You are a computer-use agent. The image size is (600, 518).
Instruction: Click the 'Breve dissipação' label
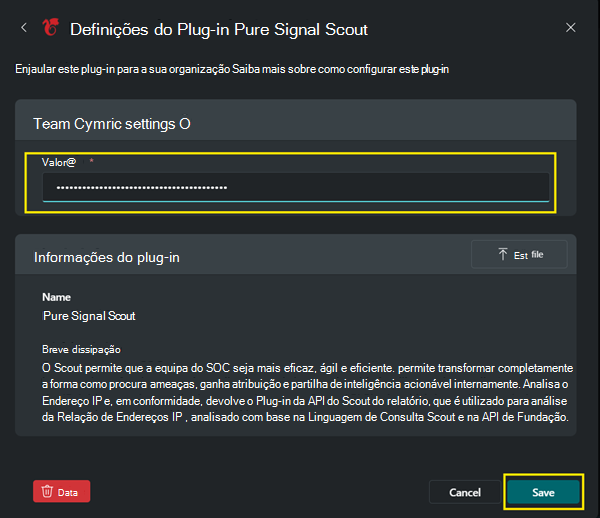click(x=81, y=349)
